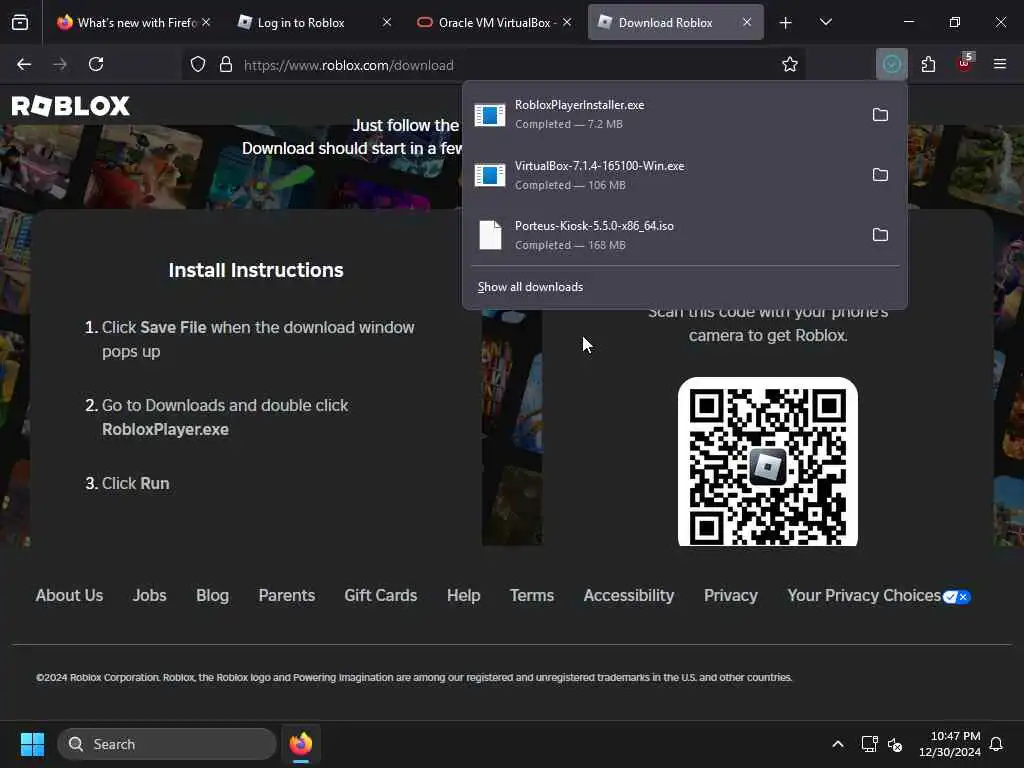This screenshot has width=1024, height=768.
Task: Open the Privacy footer link
Action: pos(731,596)
